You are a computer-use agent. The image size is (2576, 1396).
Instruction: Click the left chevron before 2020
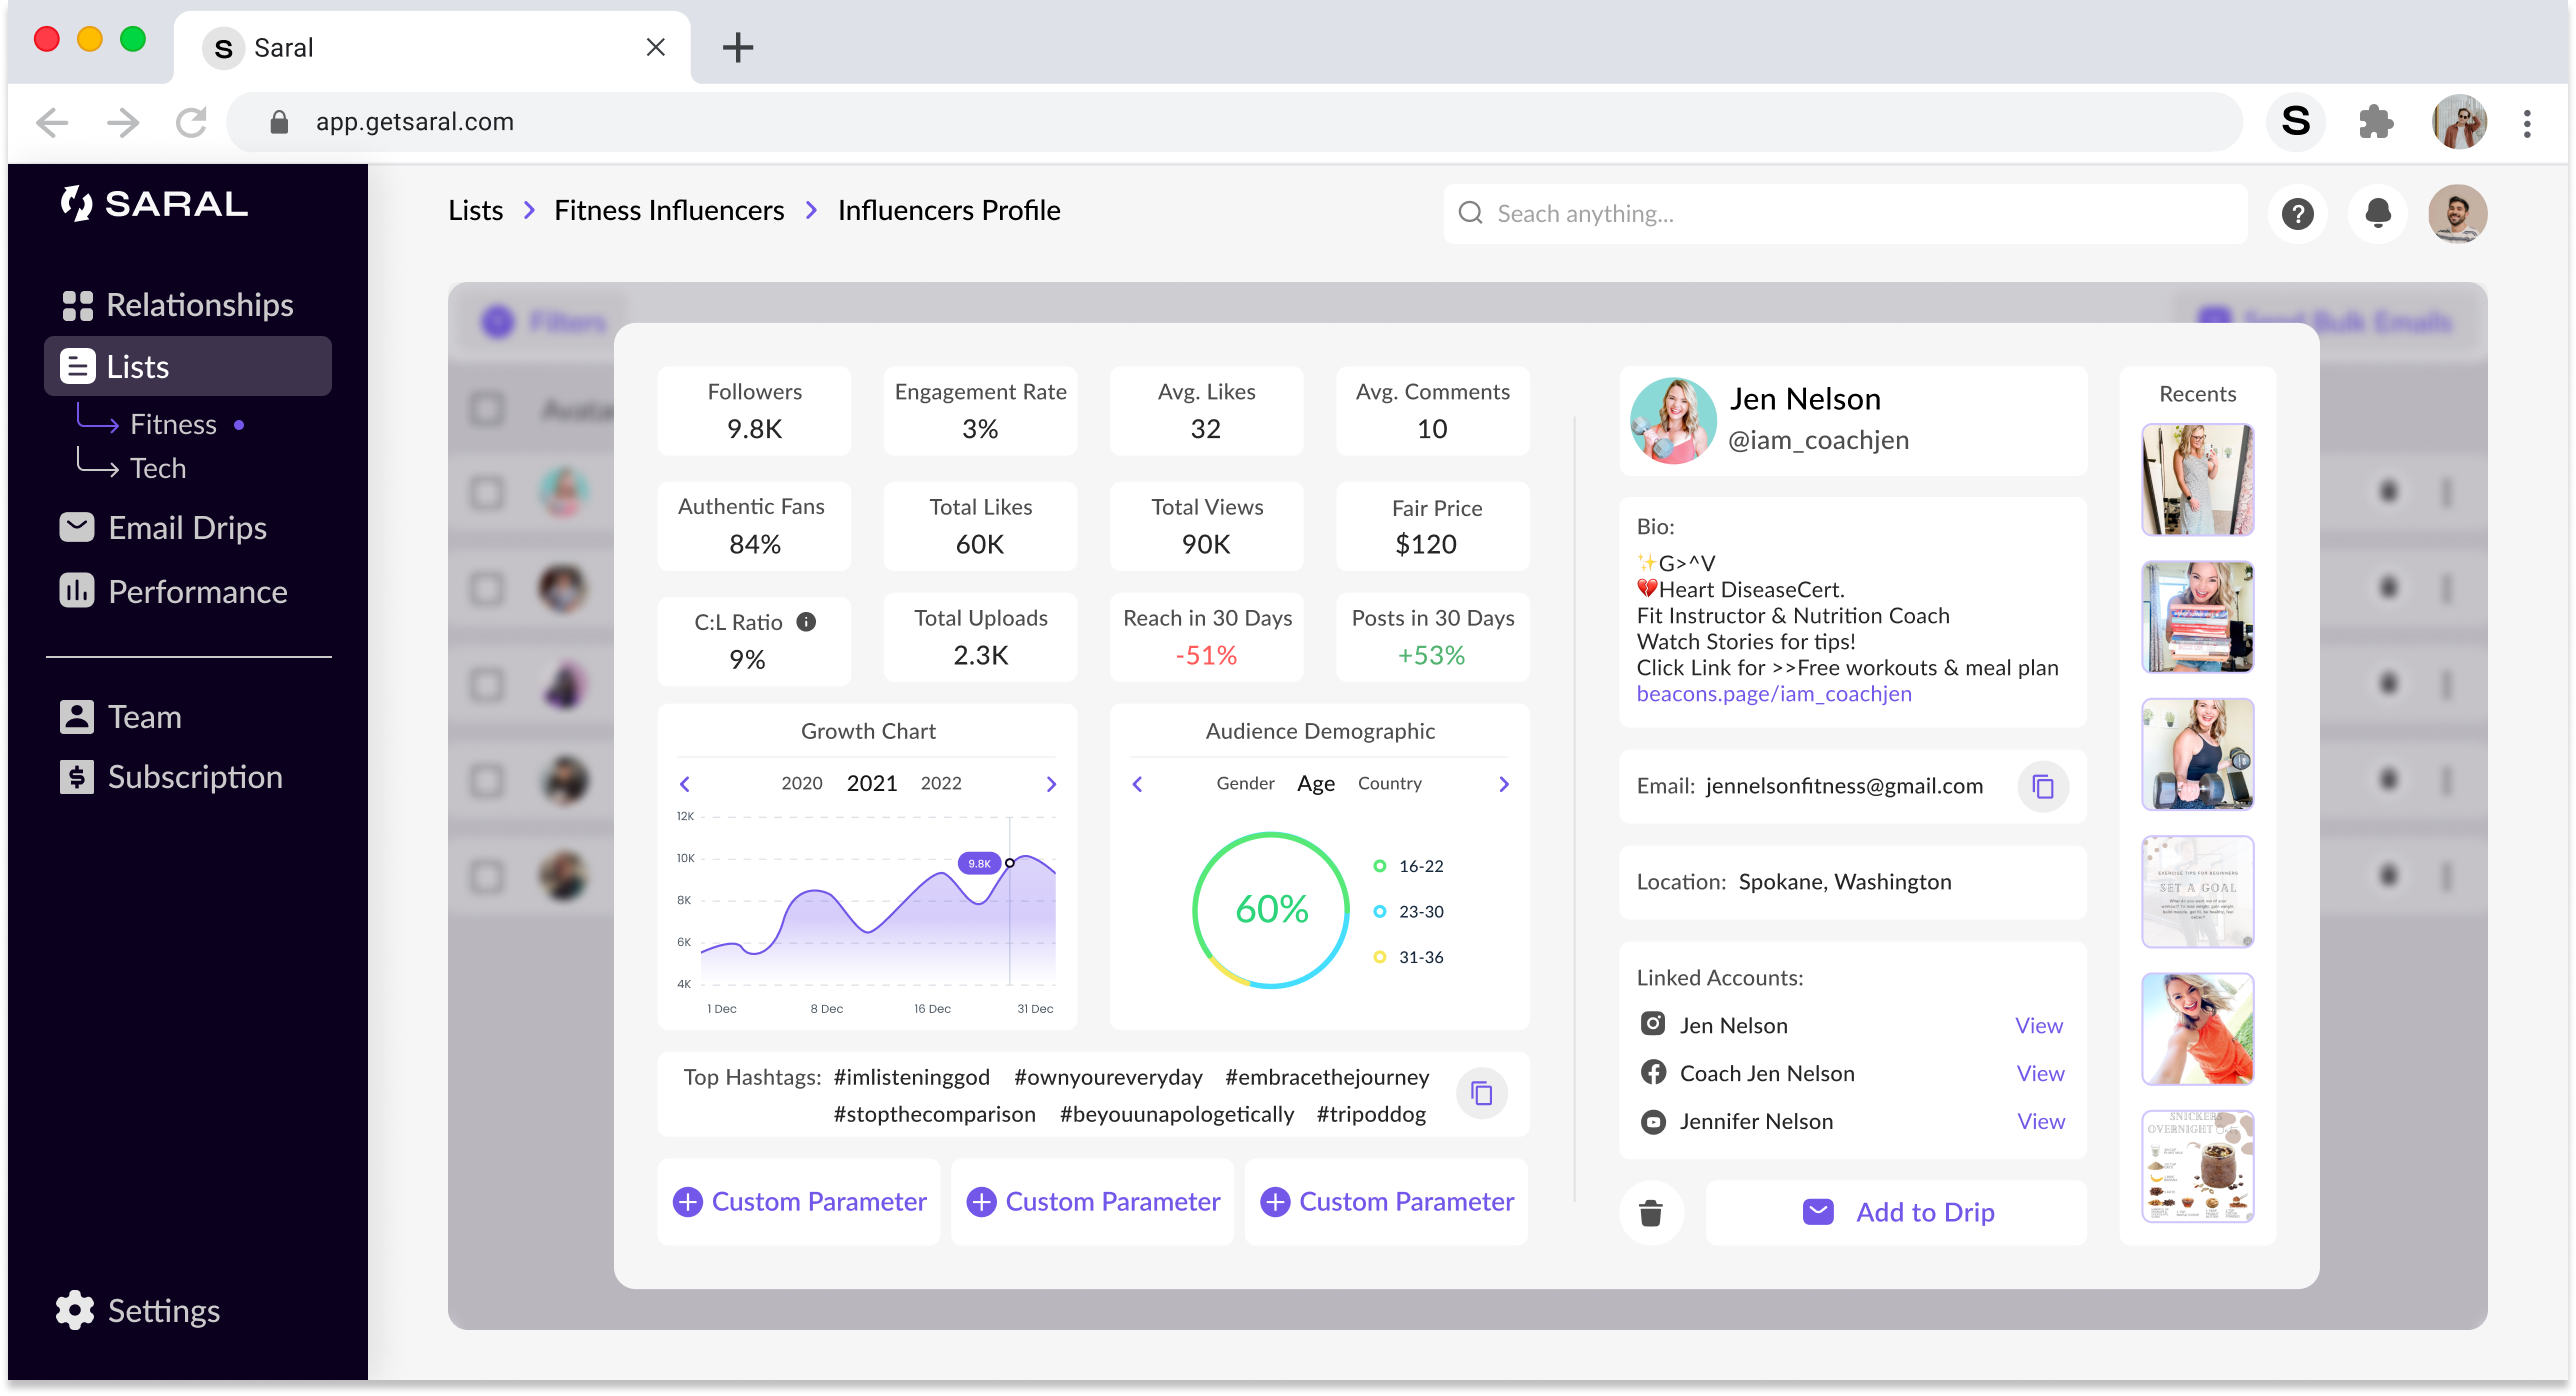tap(685, 783)
